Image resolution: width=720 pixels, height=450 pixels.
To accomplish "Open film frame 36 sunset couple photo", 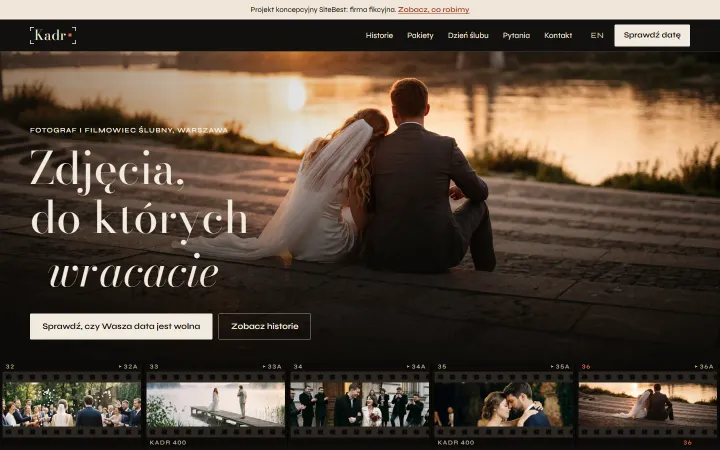I will click(x=647, y=404).
